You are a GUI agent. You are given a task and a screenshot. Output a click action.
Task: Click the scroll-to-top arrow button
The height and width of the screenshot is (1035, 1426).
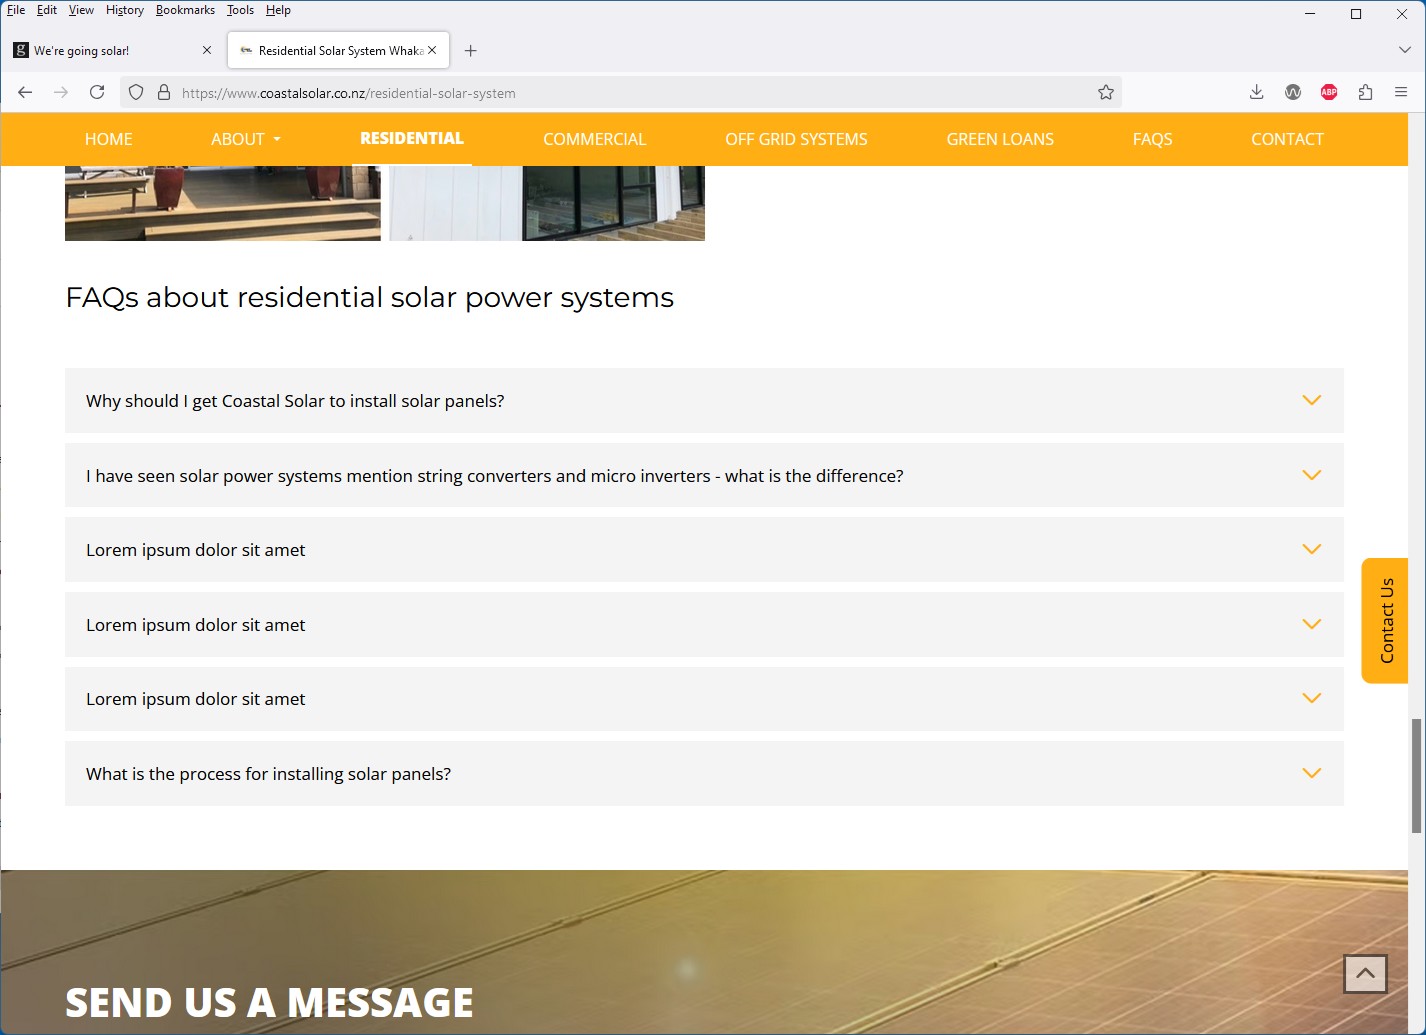click(x=1365, y=973)
